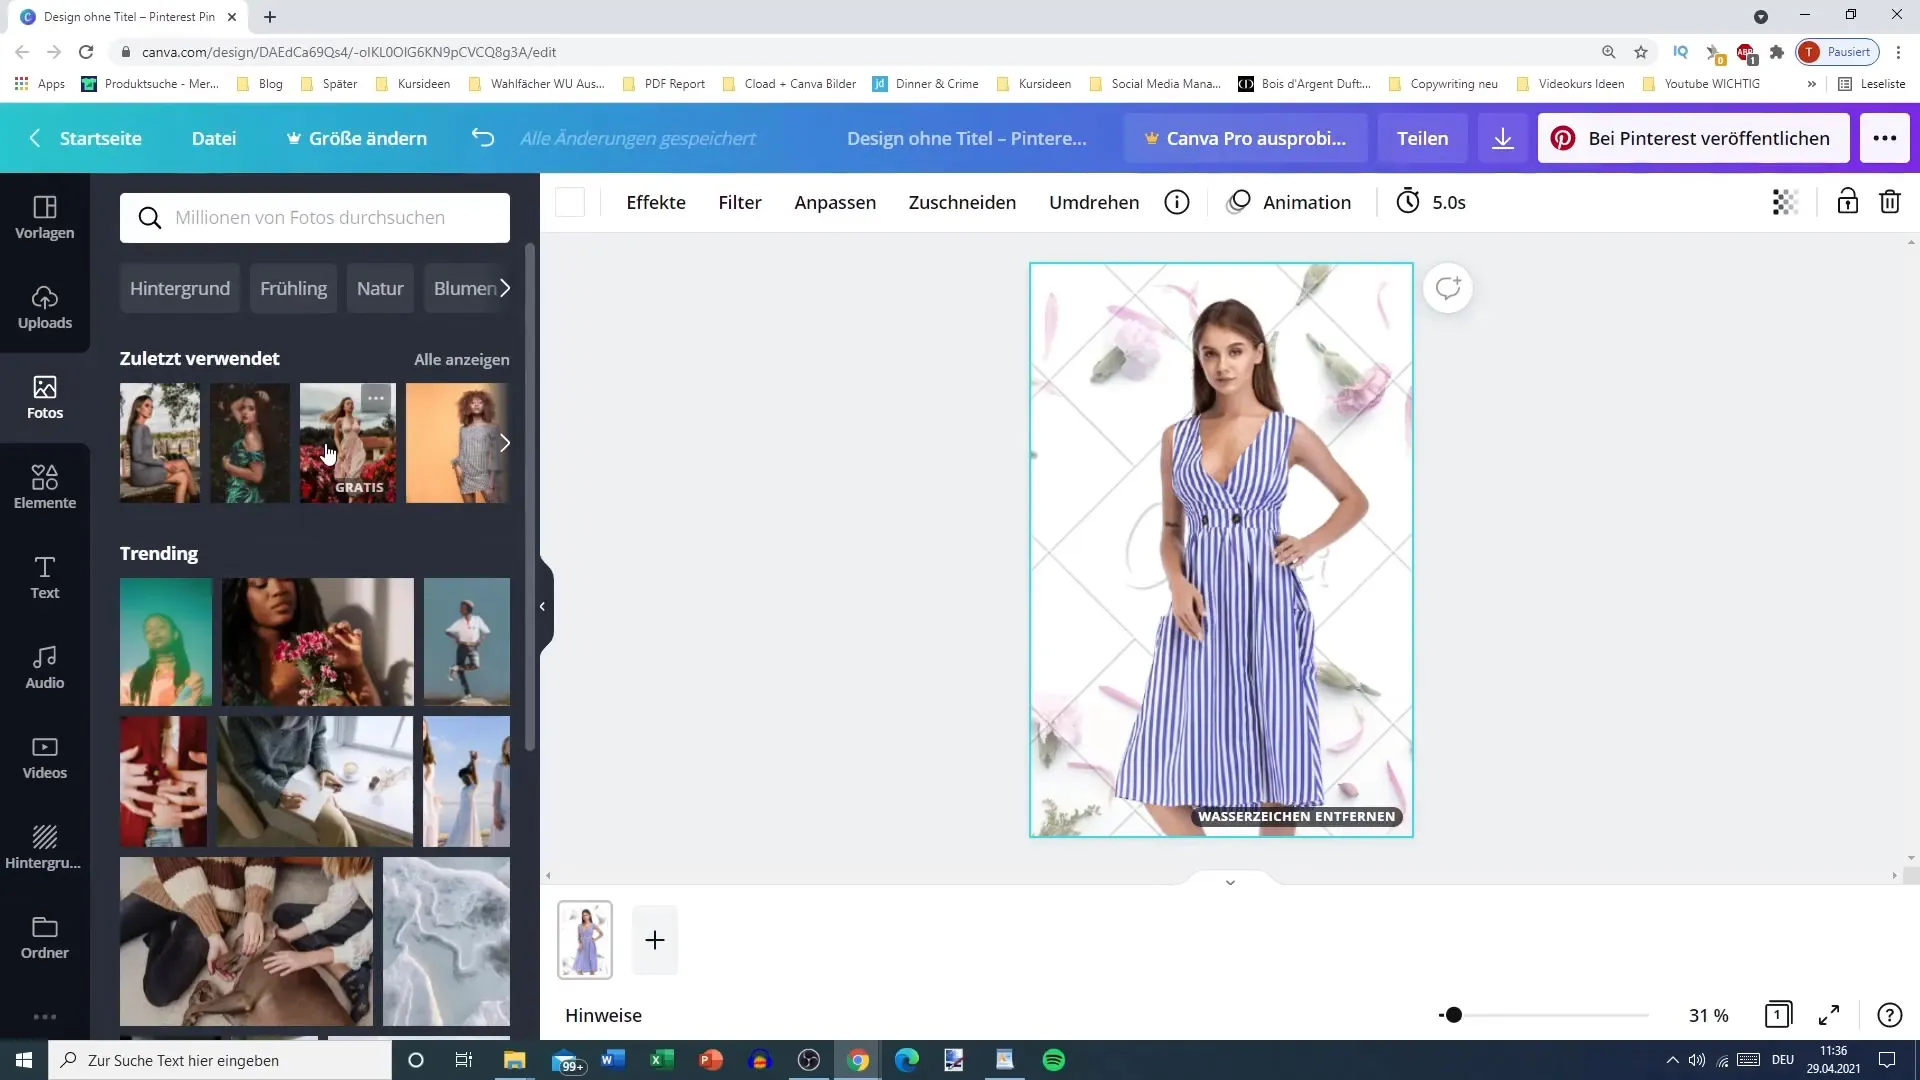Viewport: 1920px width, 1080px height.
Task: Collapse the page thumbnails strip chevron
Action: (x=1230, y=882)
